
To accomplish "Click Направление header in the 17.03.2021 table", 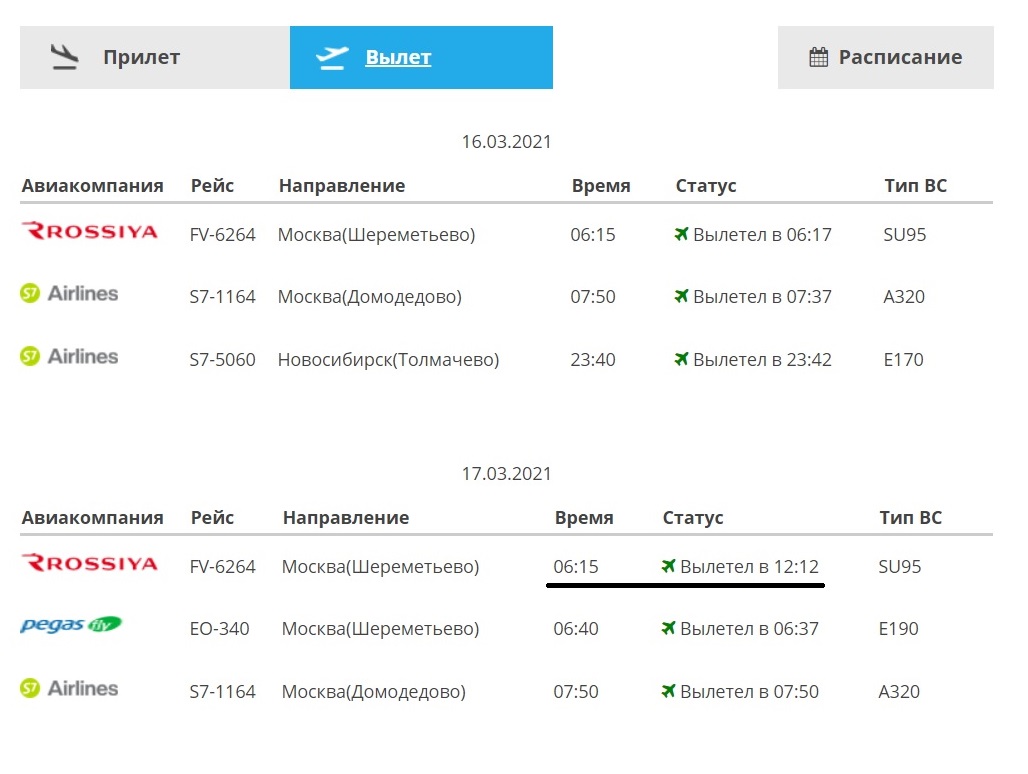I will pos(346,518).
